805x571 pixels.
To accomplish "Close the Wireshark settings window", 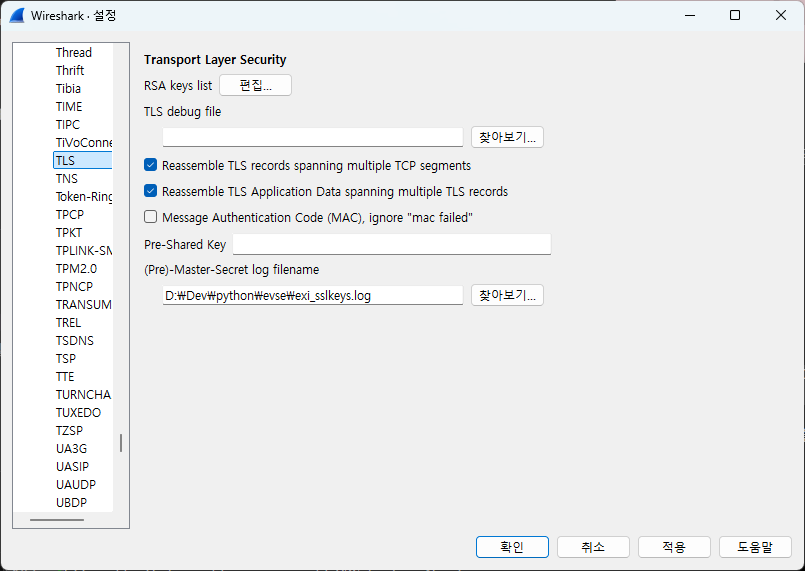I will click(x=780, y=15).
